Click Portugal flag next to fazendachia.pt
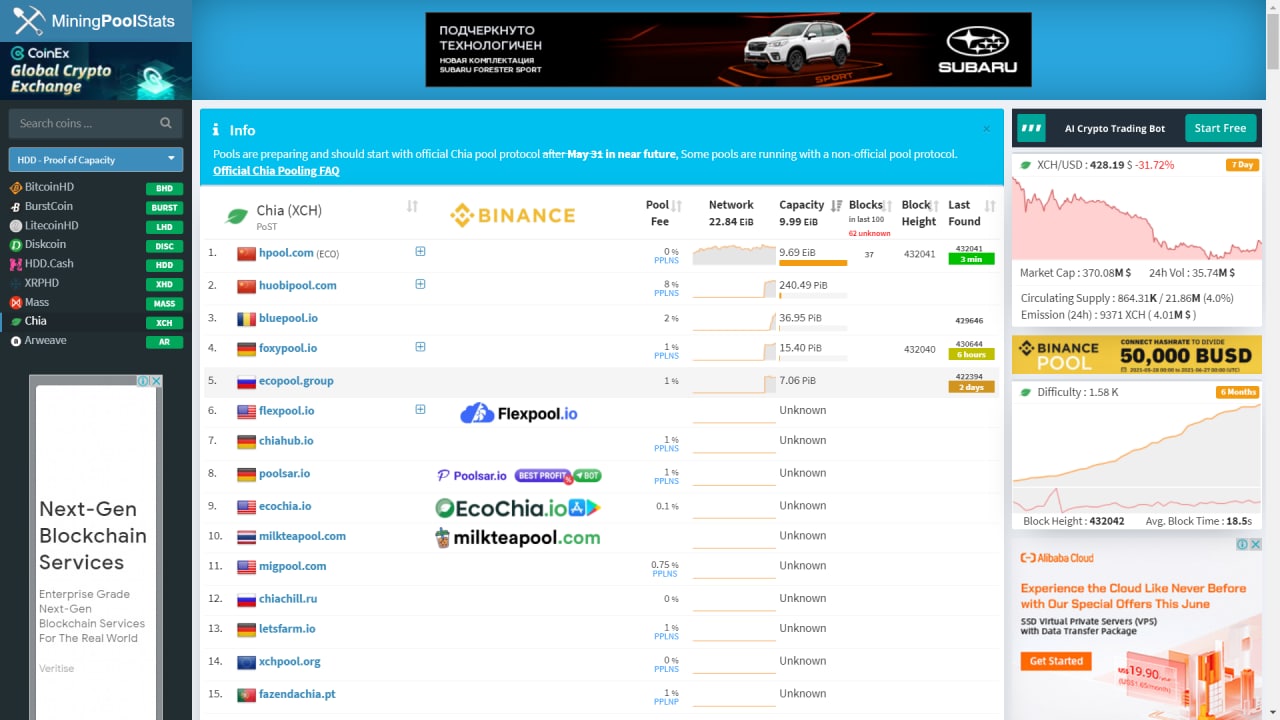 coord(246,694)
